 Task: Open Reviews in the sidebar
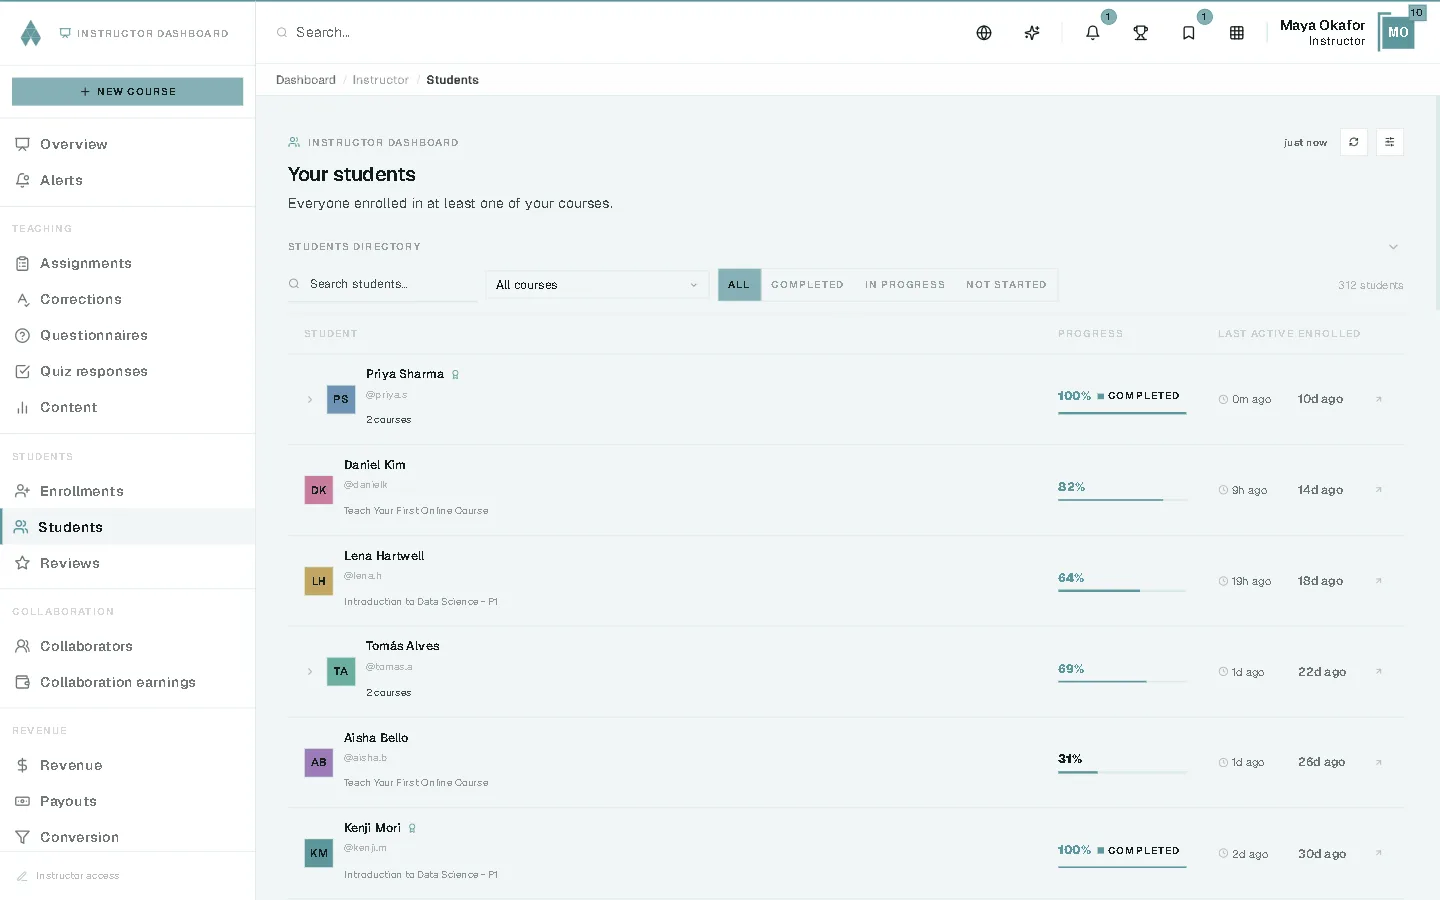click(x=127, y=563)
